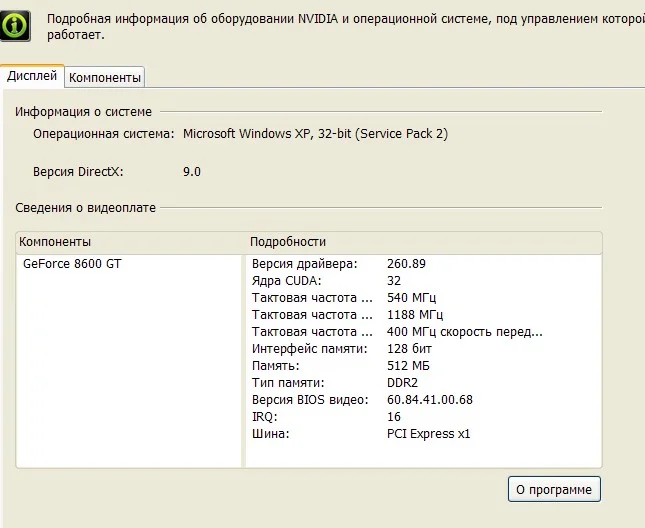This screenshot has height=528, width=645.
Task: Select GeForce 8600 GT in the list
Action: (72, 264)
